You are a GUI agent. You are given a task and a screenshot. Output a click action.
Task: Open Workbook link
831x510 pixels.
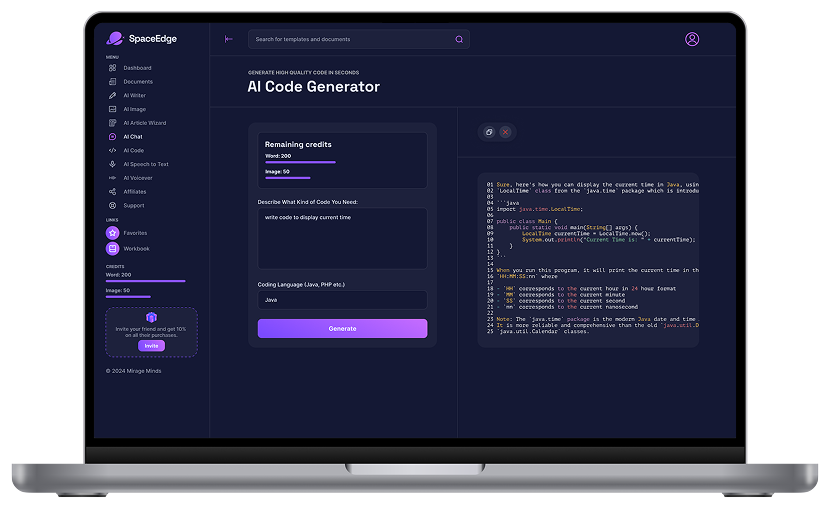tap(136, 249)
